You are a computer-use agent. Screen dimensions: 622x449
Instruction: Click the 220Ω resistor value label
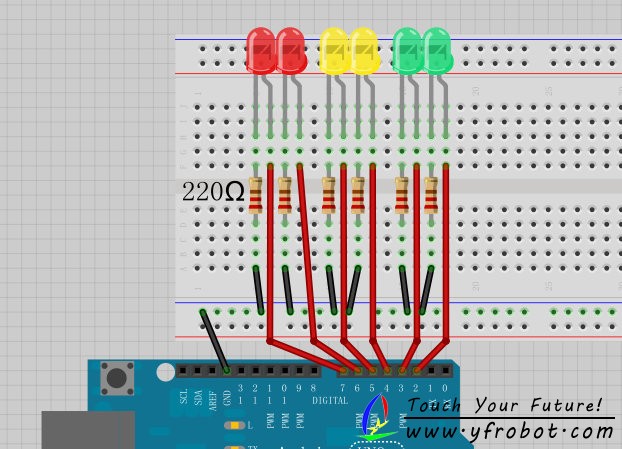point(212,192)
